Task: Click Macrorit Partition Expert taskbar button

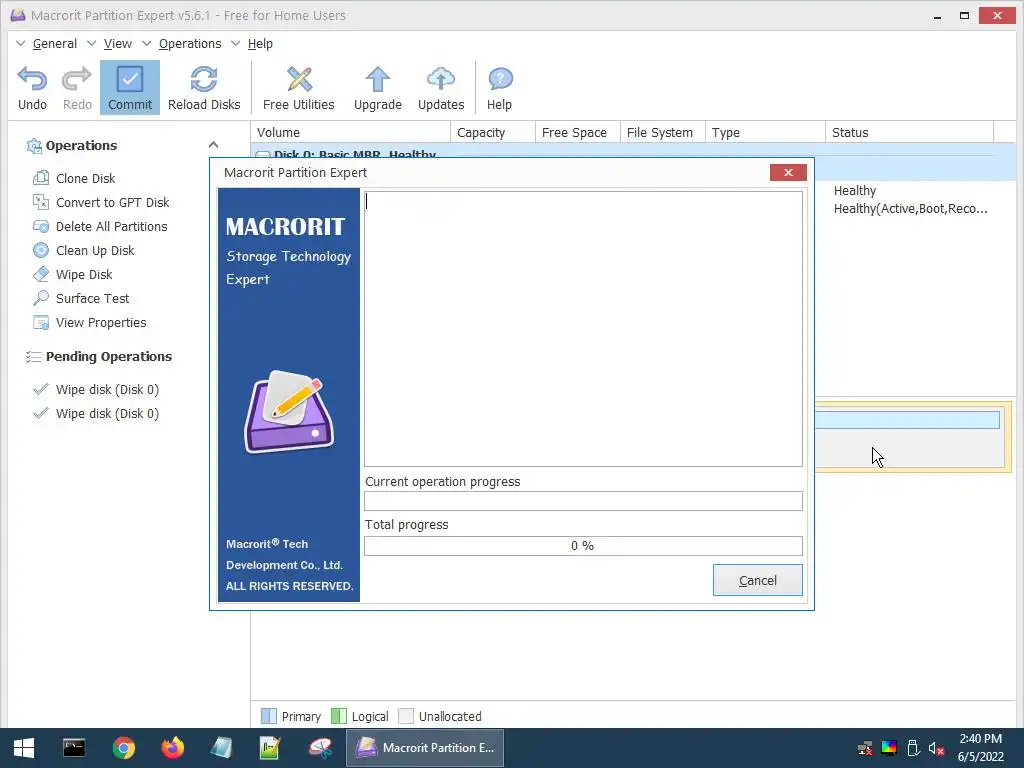Action: (424, 748)
